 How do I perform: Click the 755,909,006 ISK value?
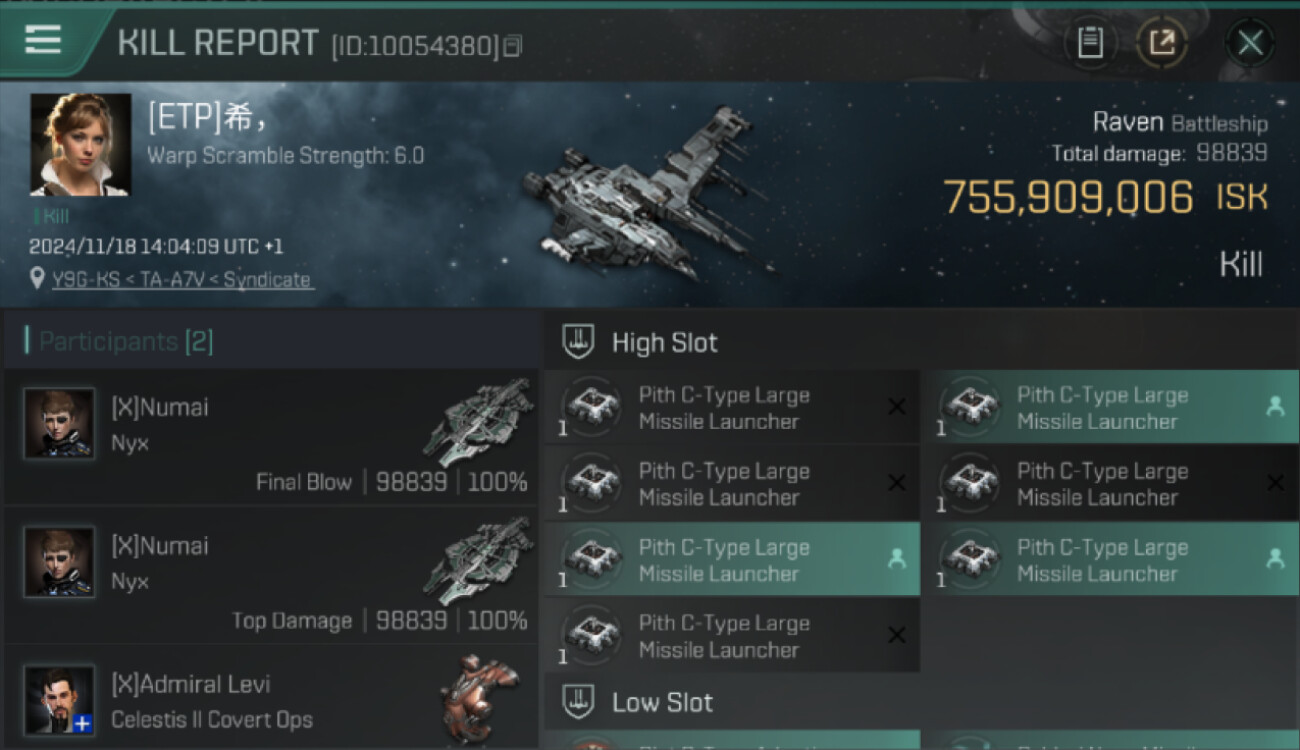(x=1068, y=198)
